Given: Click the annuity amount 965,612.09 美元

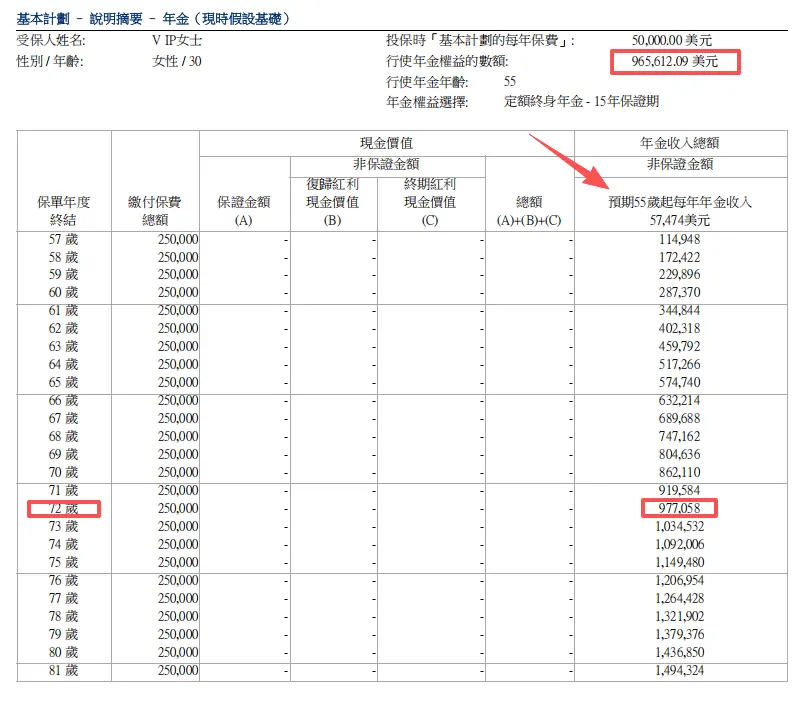Looking at the screenshot, I should (674, 62).
